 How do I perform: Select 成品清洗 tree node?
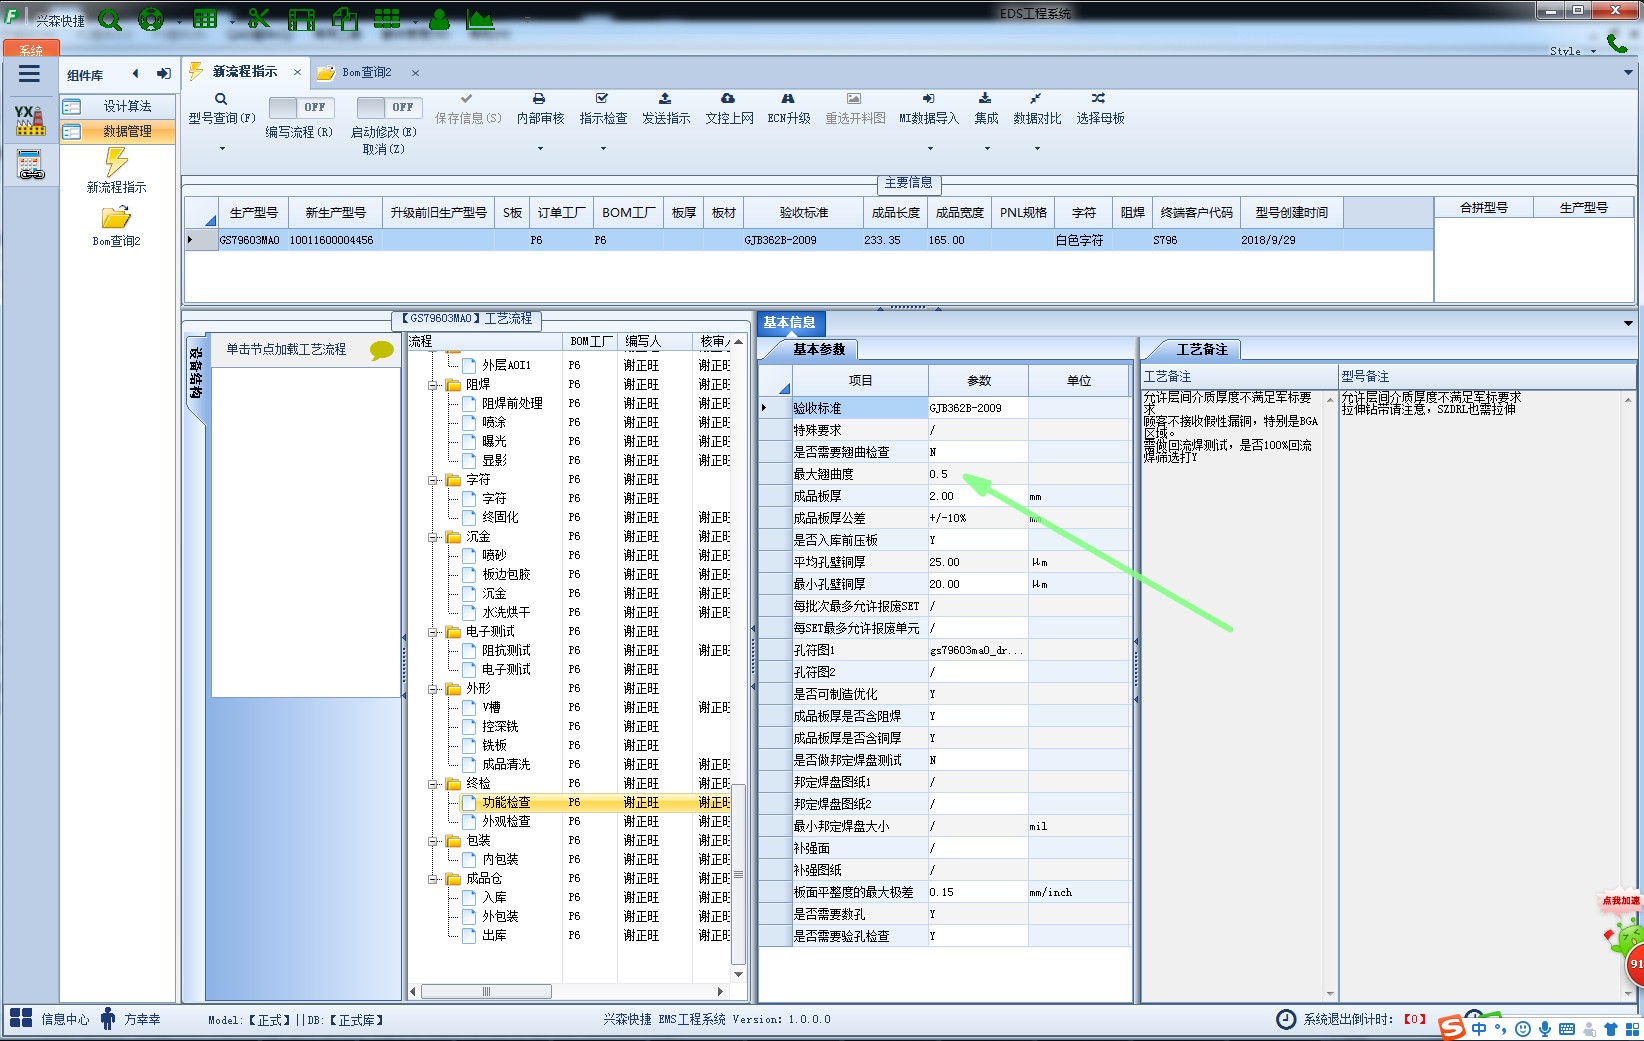point(506,764)
